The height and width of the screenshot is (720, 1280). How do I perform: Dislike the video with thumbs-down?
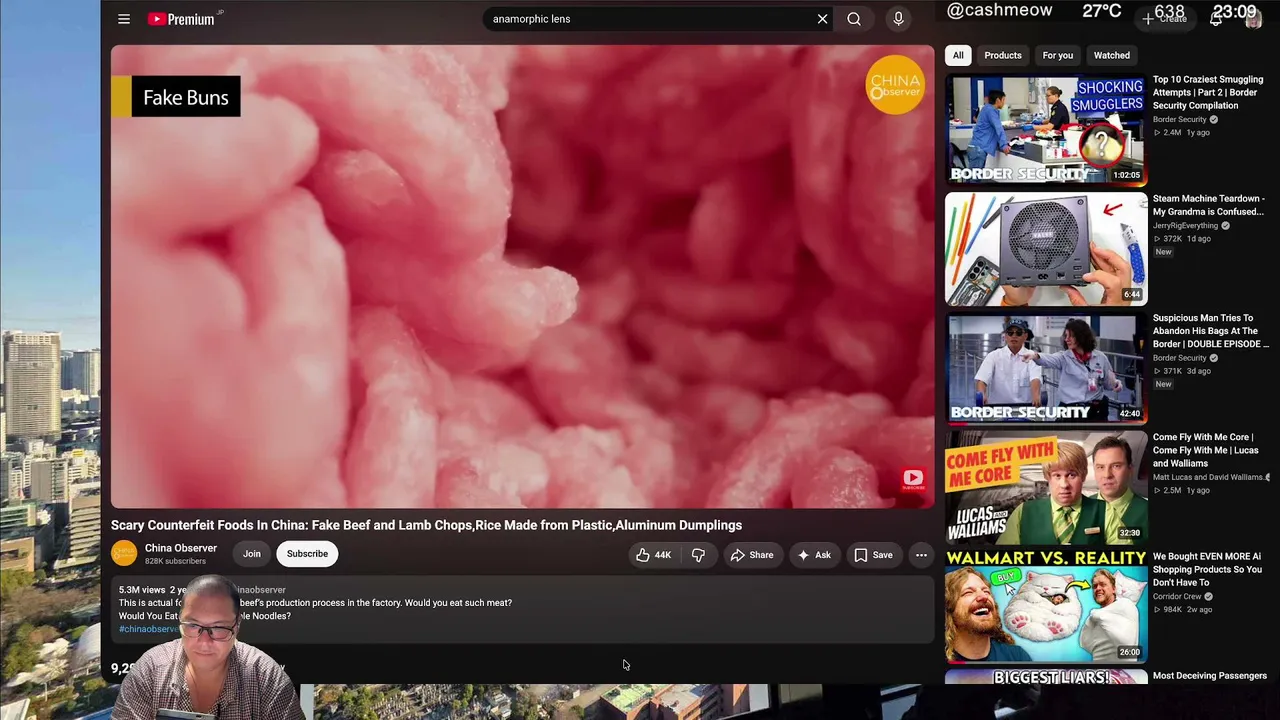click(698, 555)
